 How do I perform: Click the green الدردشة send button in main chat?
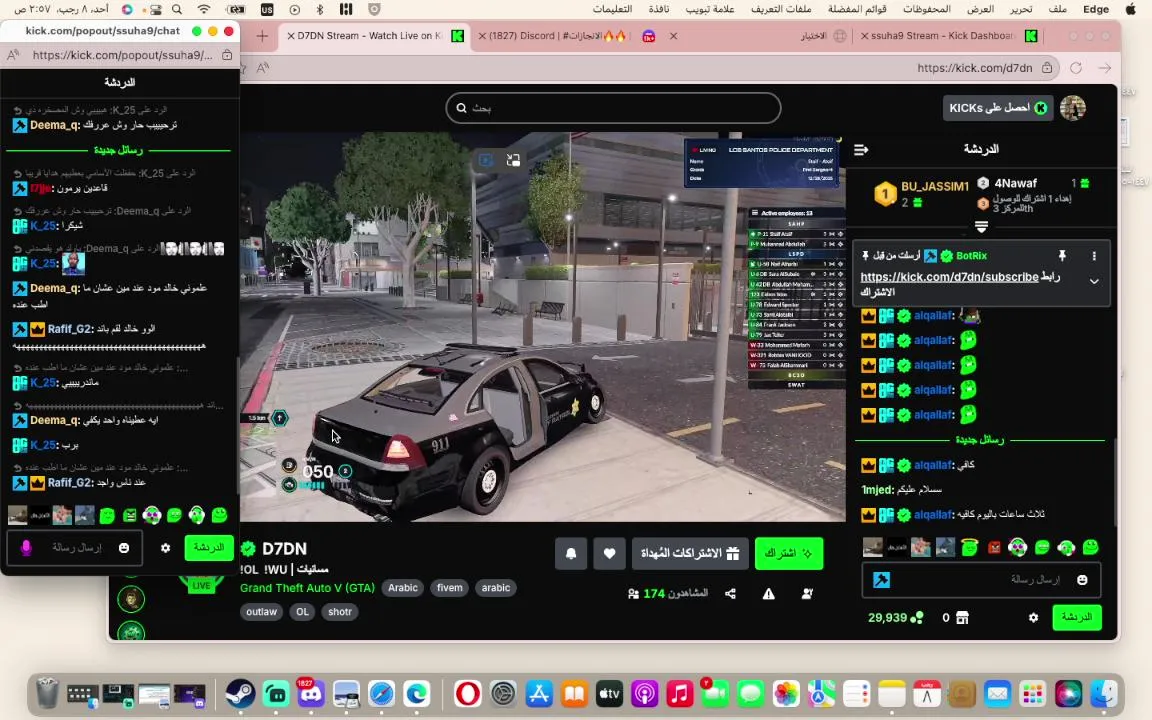click(x=1076, y=617)
